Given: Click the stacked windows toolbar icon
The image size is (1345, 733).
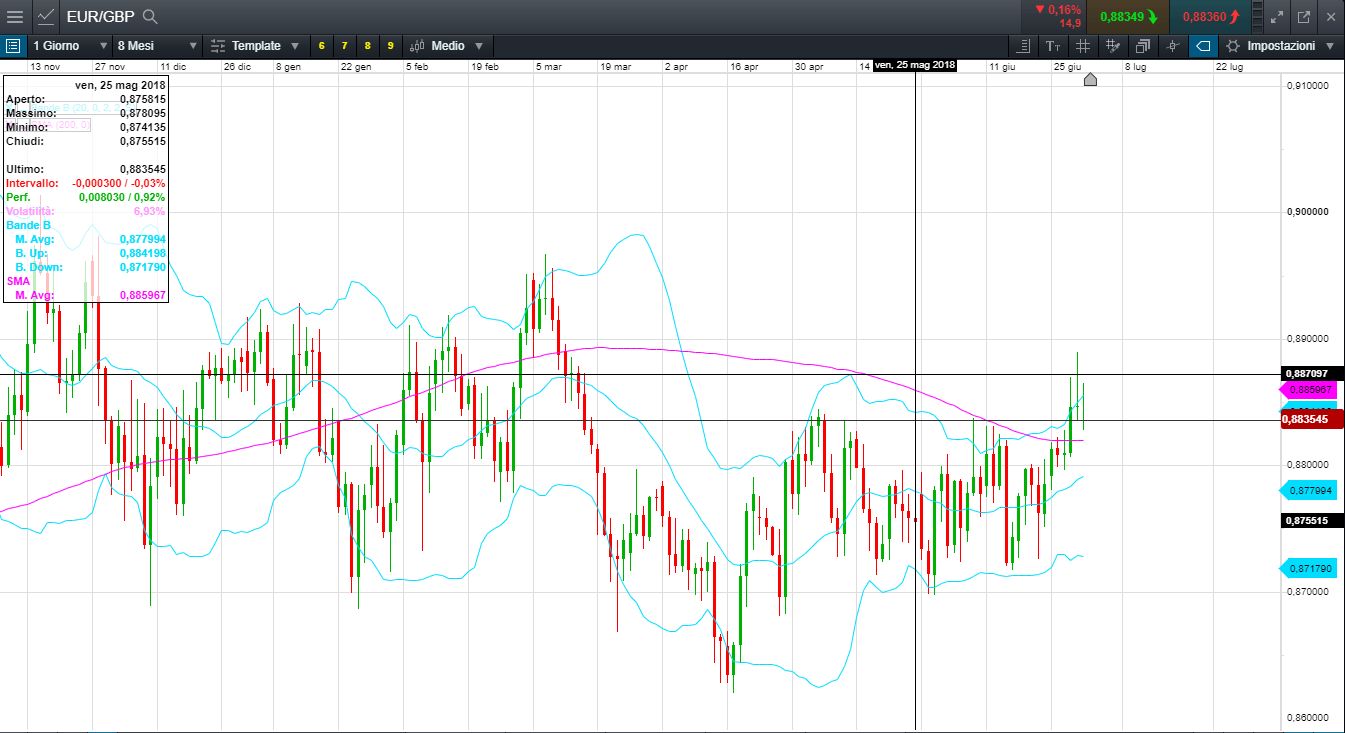Looking at the screenshot, I should click(1142, 46).
